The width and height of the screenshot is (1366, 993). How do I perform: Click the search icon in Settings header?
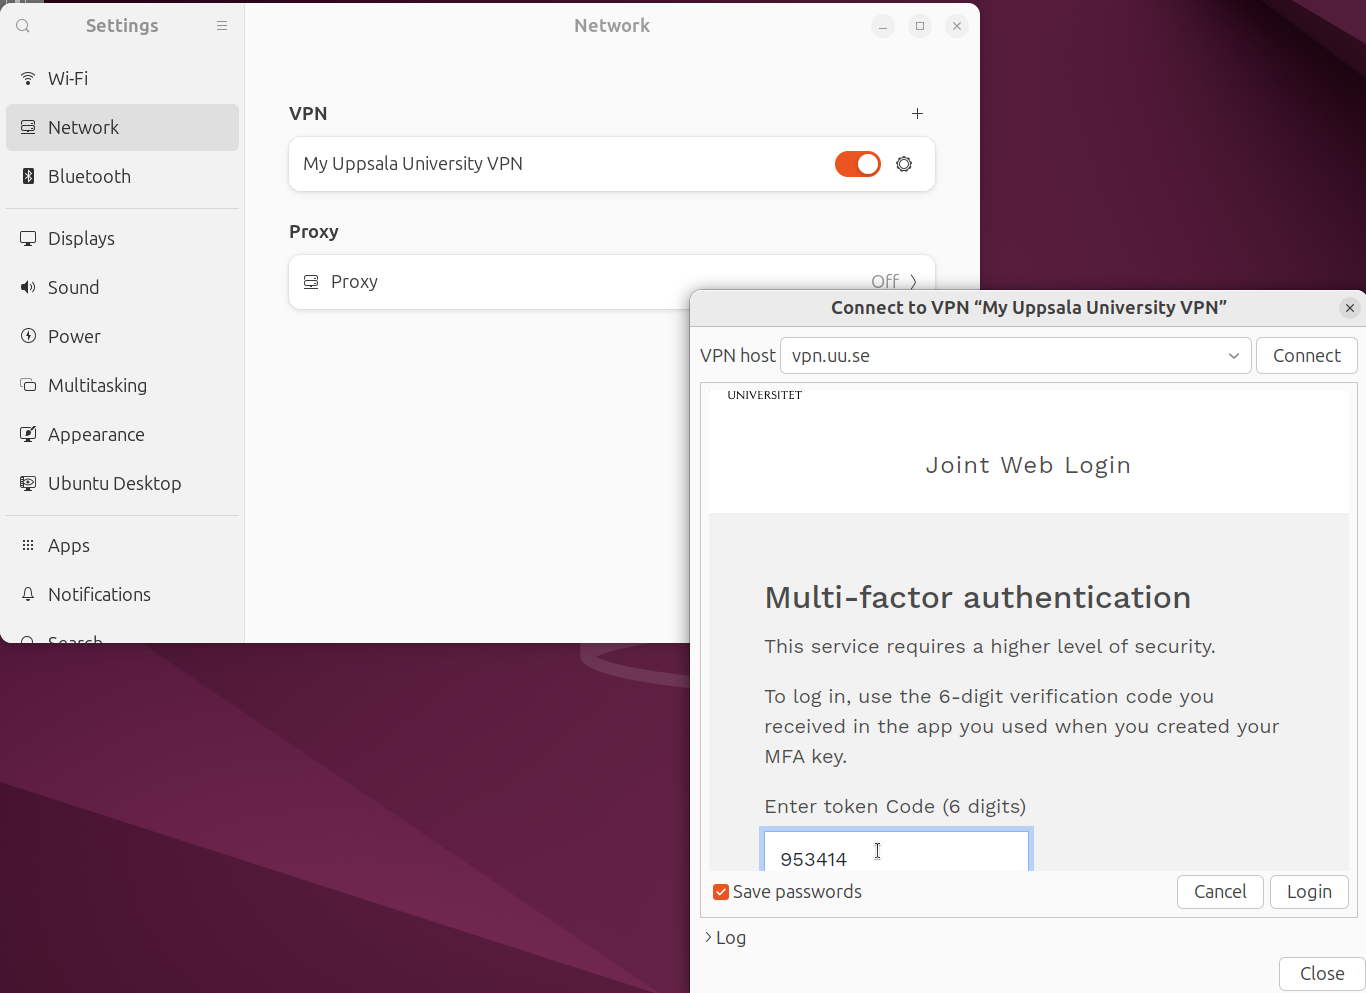pos(23,26)
